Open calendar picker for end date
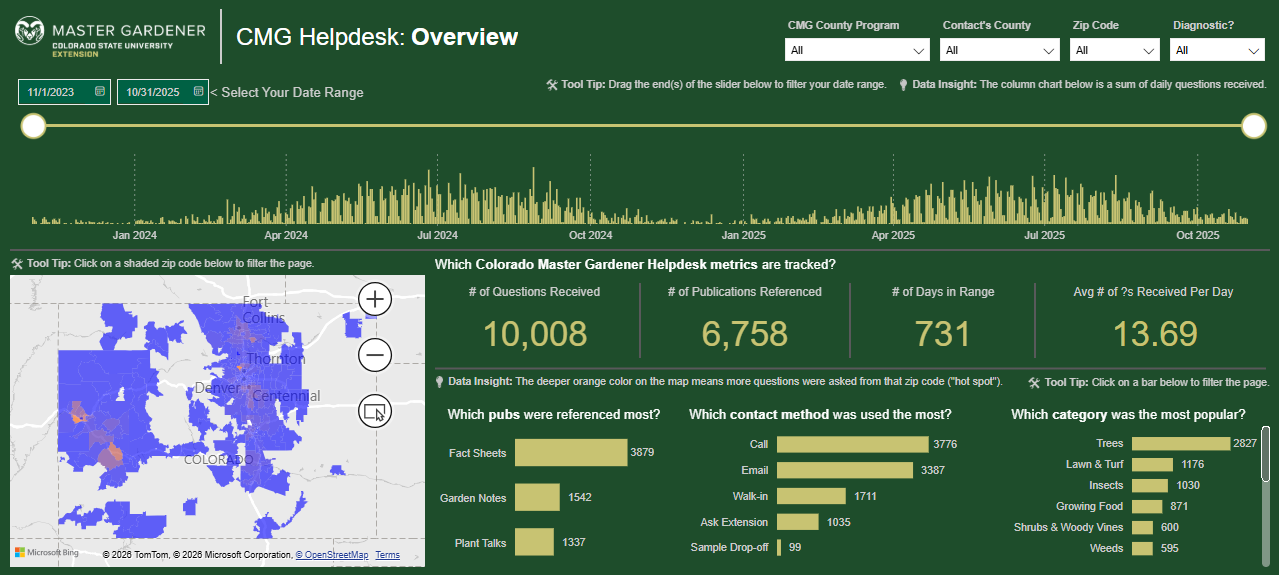This screenshot has height=575, width=1279. point(199,92)
